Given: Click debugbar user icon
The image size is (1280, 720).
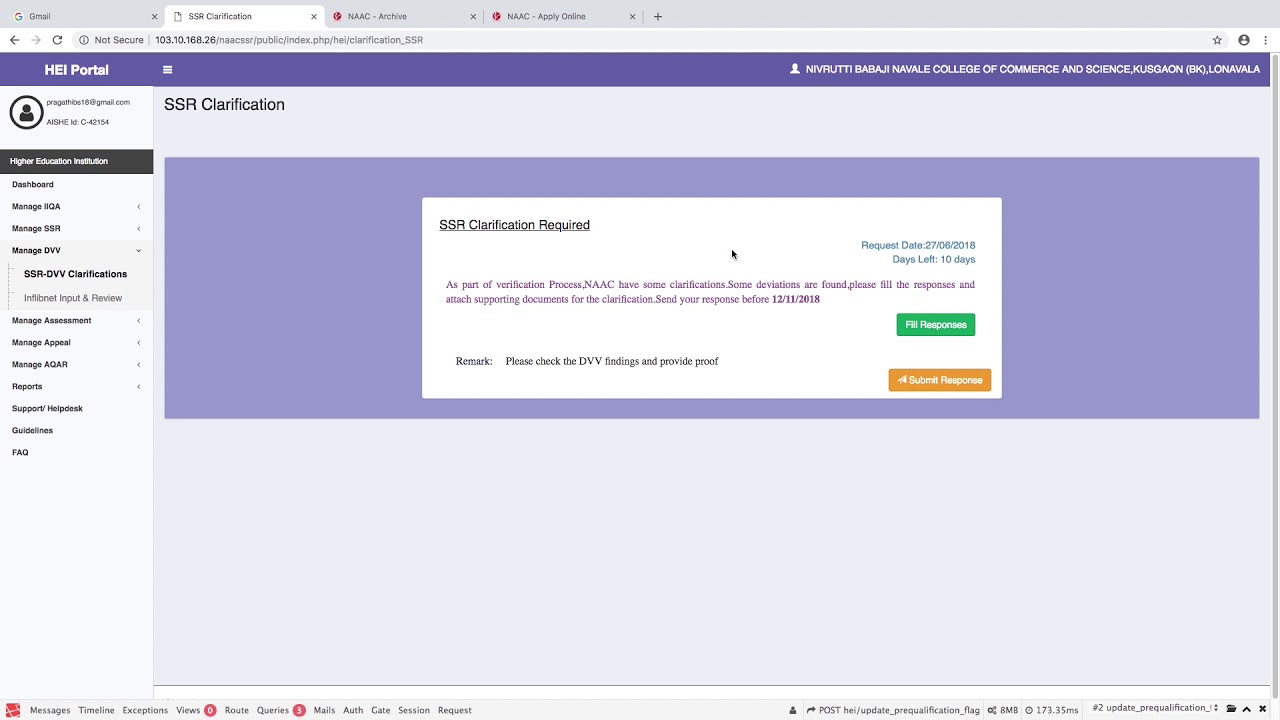Looking at the screenshot, I should tap(793, 710).
